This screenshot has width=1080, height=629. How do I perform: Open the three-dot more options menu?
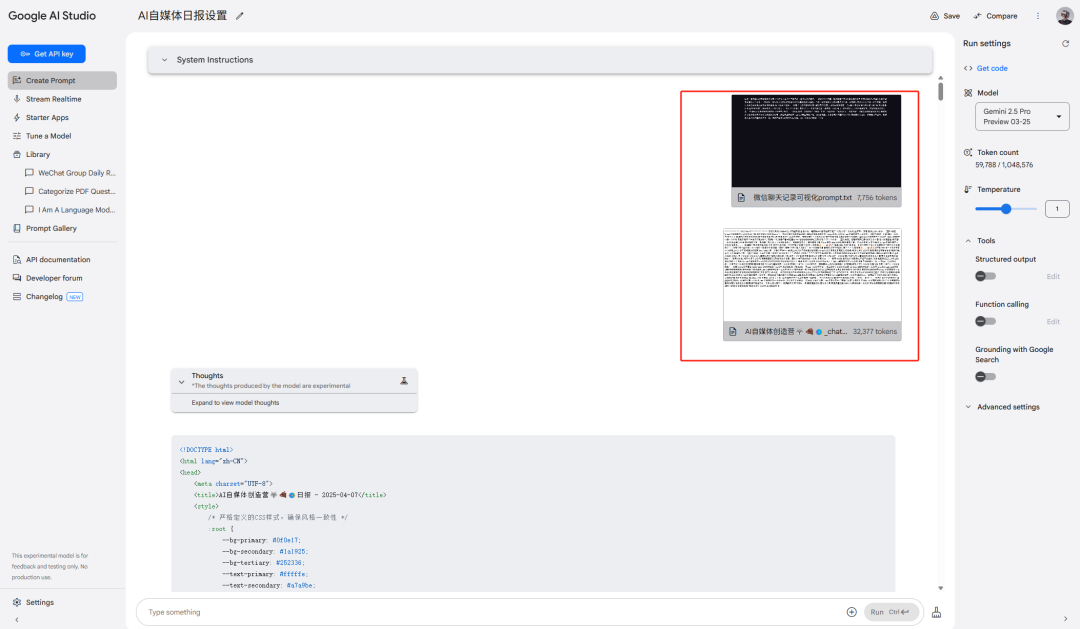pyautogui.click(x=1038, y=16)
